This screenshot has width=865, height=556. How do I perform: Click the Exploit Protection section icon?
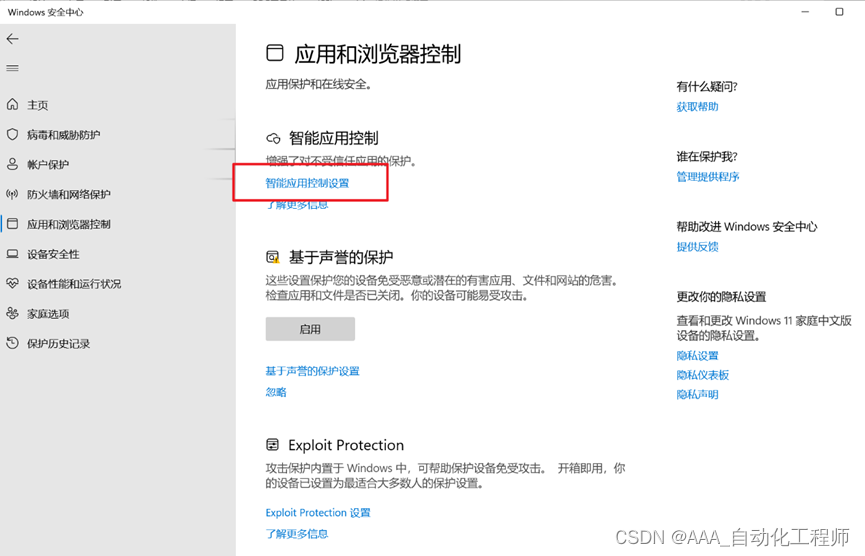click(273, 445)
